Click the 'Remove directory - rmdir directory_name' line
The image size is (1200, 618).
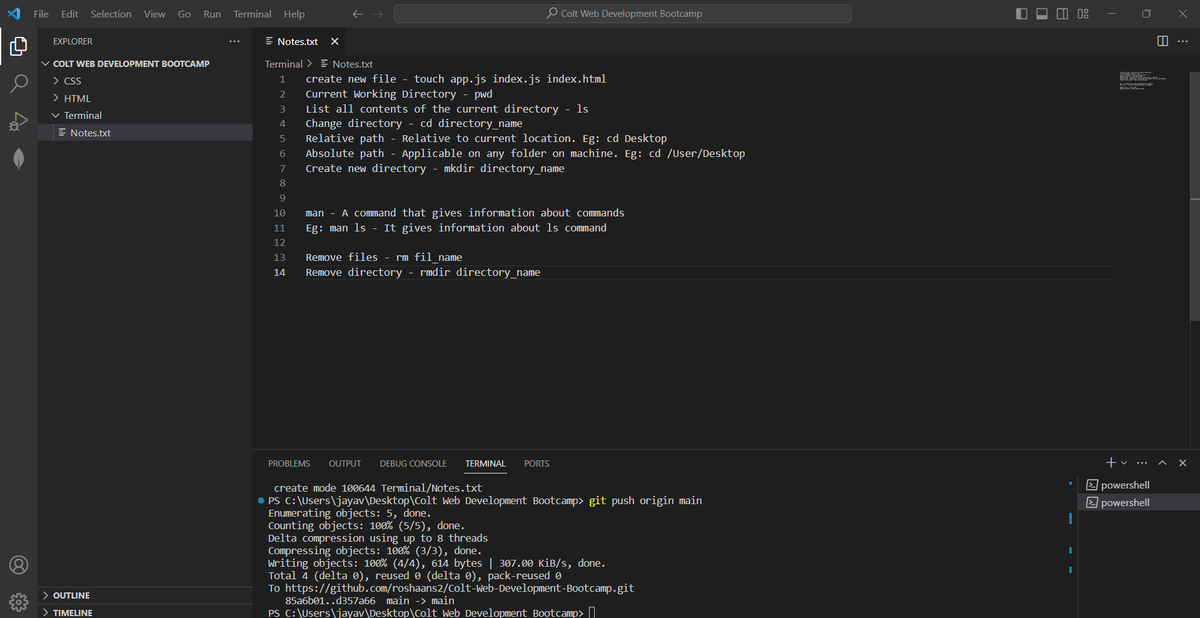(x=423, y=272)
